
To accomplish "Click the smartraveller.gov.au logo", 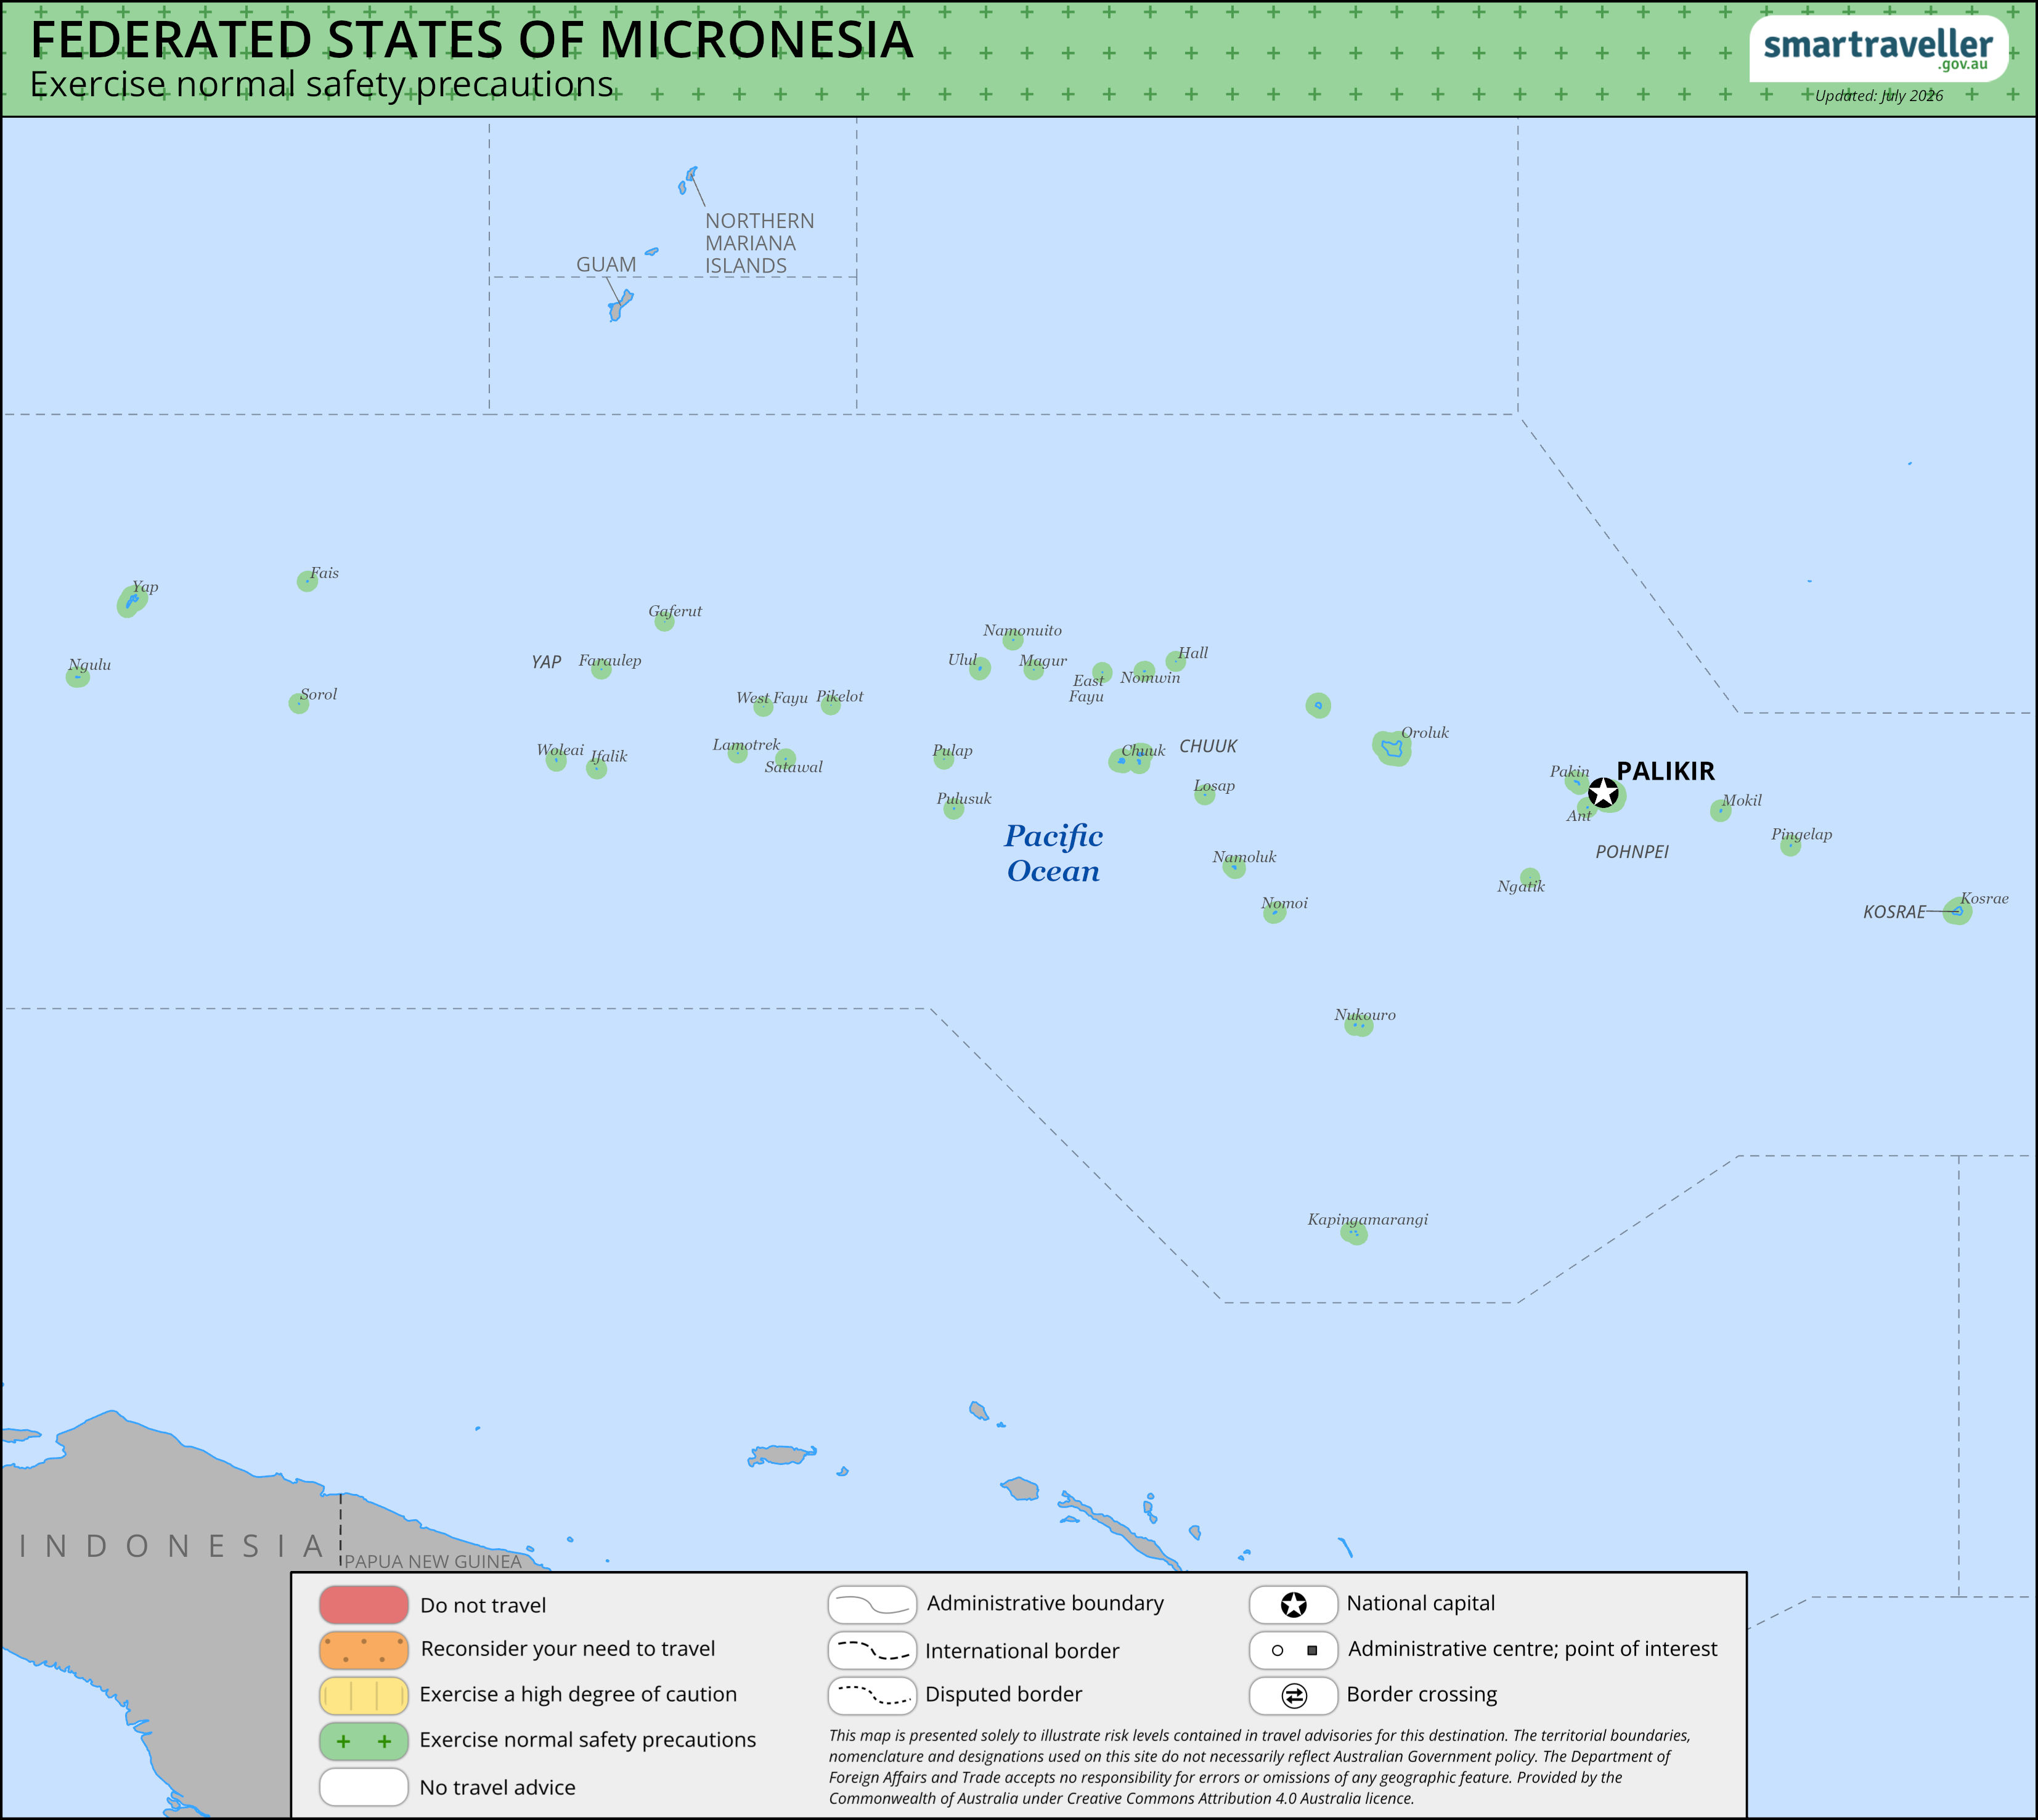I will point(1878,49).
